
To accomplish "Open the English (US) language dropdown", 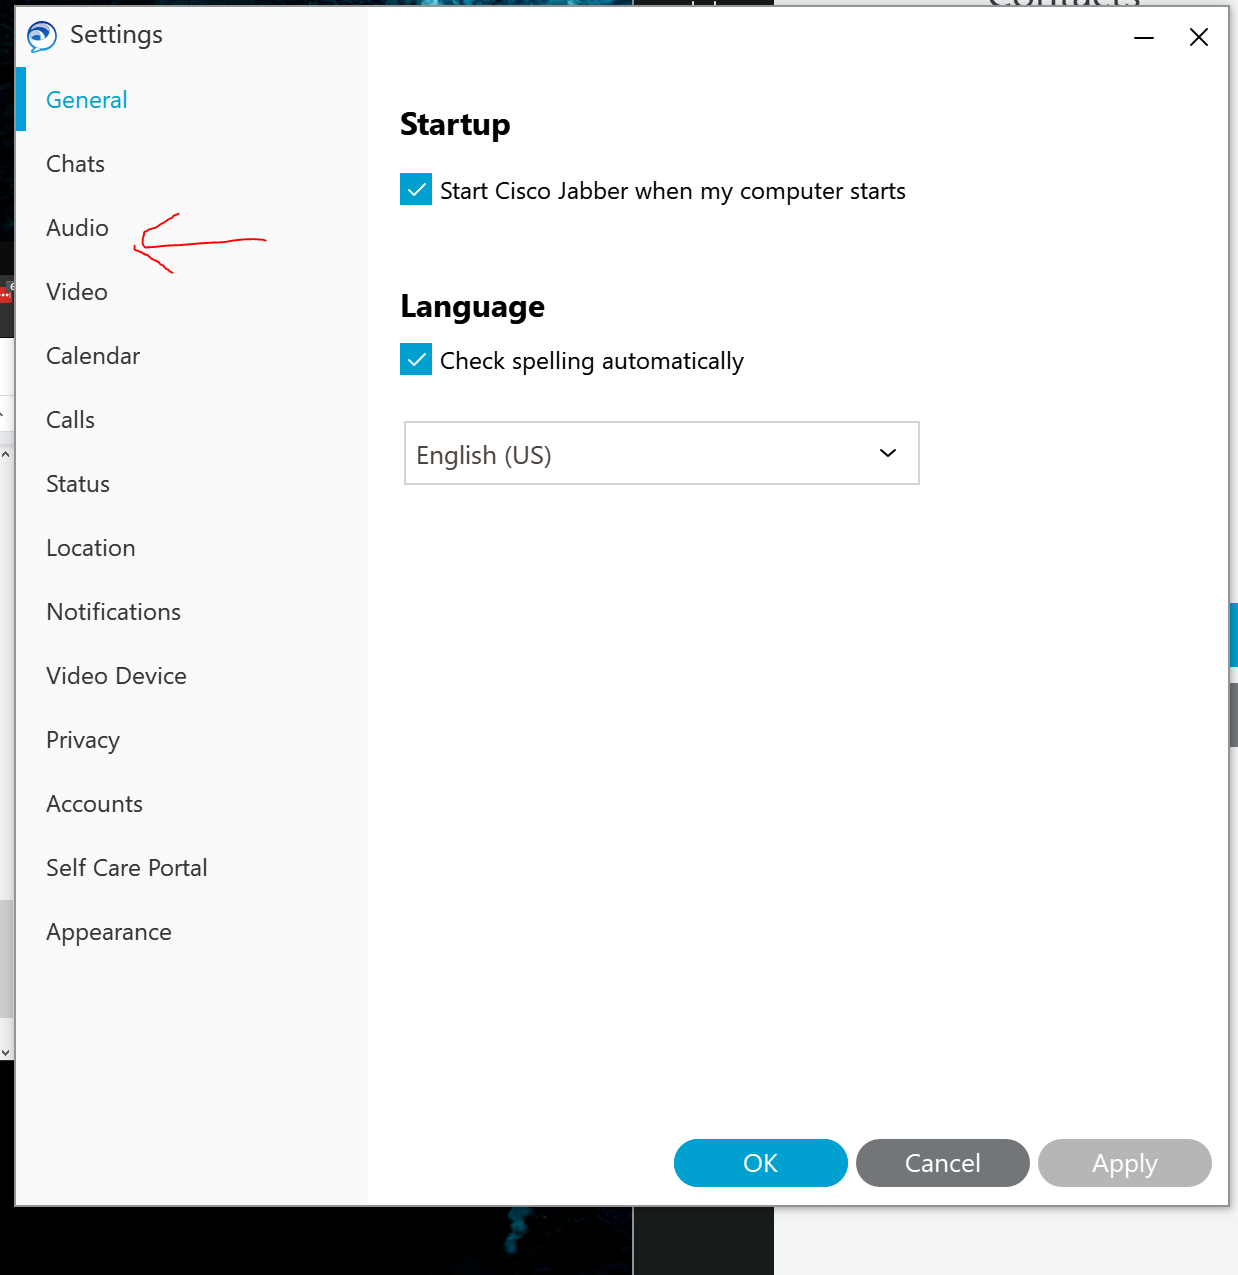I will (661, 453).
